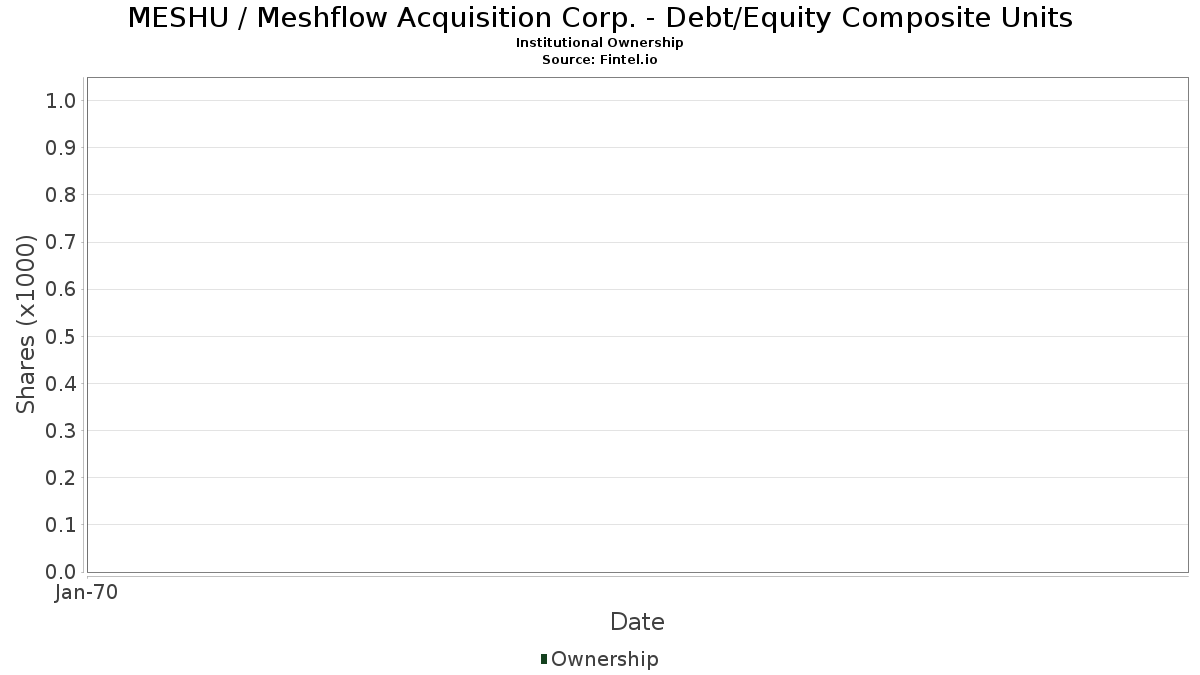
Task: Click the 0.9 y-axis tick label
Action: pyautogui.click(x=61, y=148)
